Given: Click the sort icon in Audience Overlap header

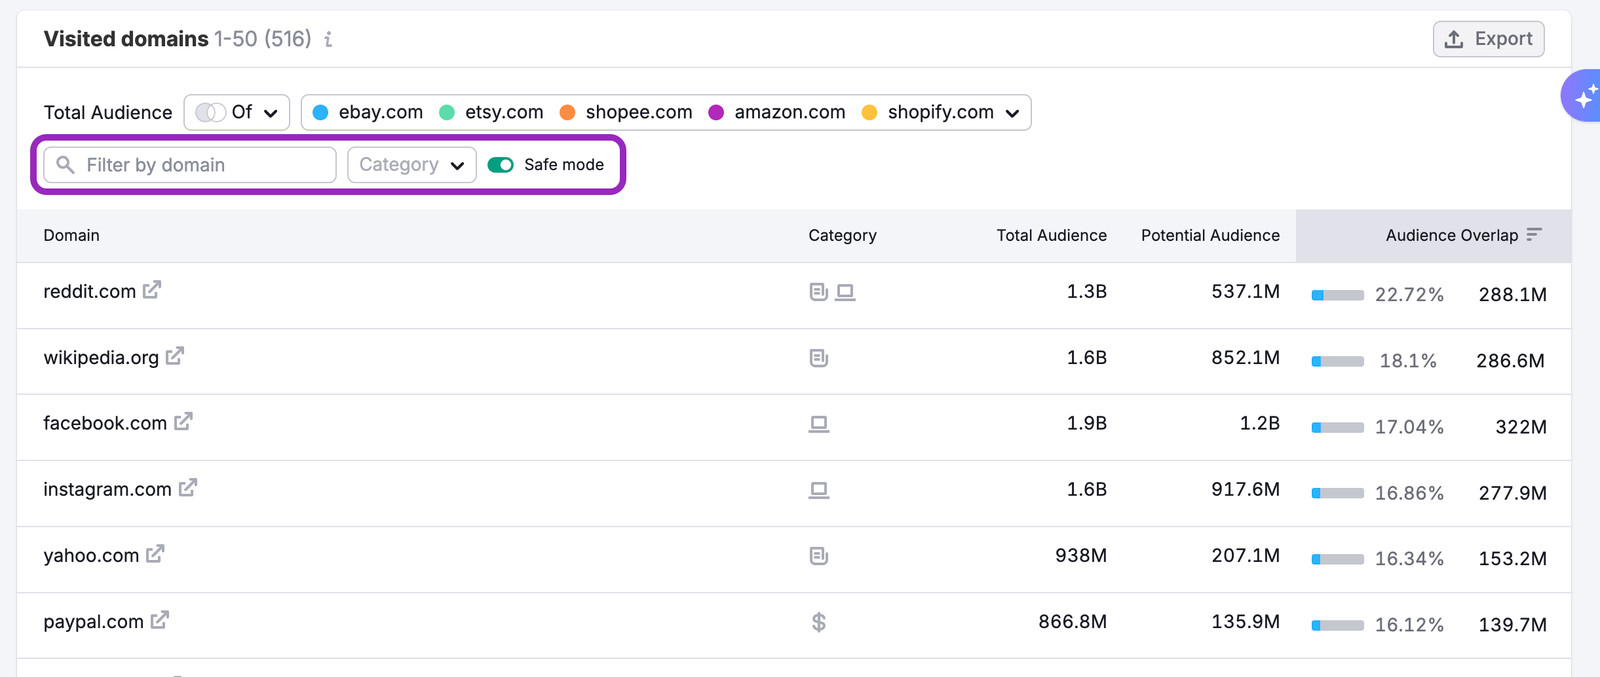Looking at the screenshot, I should pos(1534,234).
